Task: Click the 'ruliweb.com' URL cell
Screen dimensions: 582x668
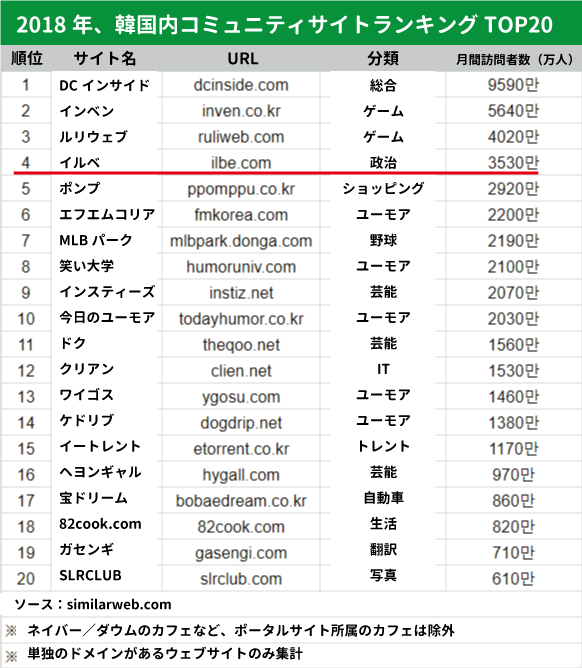Action: [241, 137]
